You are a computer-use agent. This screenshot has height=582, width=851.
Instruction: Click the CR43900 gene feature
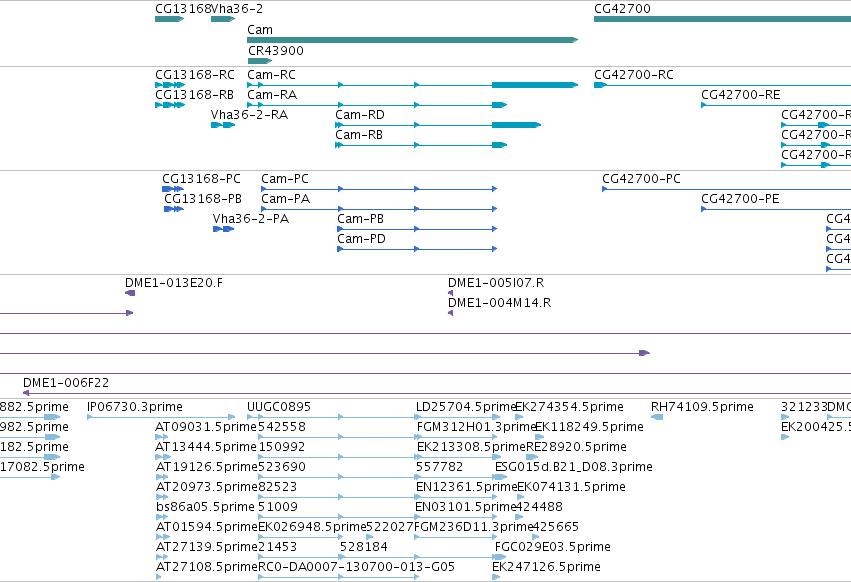pos(259,61)
